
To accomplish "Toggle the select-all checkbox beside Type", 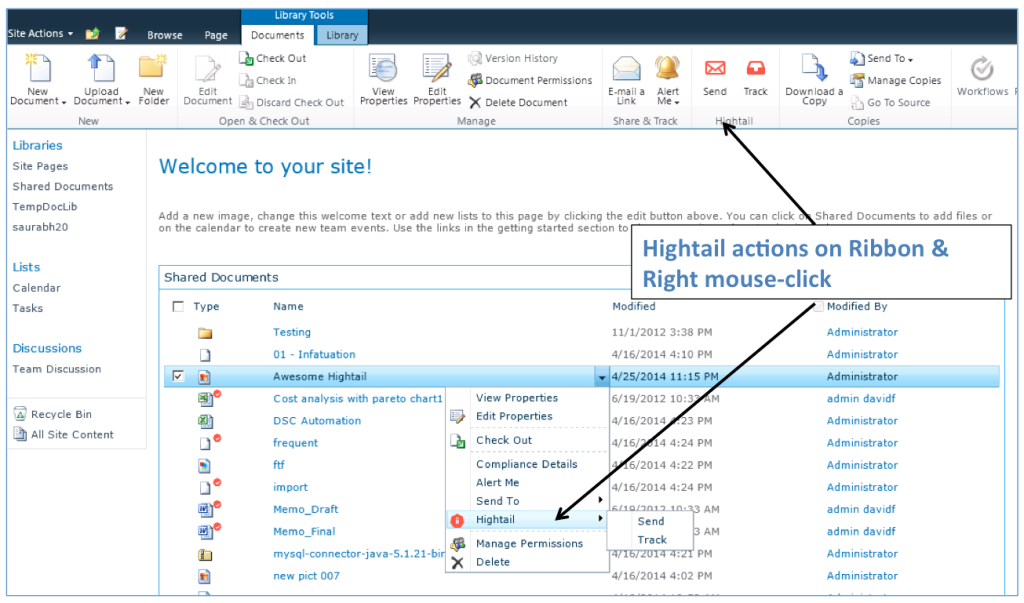I will [x=178, y=306].
